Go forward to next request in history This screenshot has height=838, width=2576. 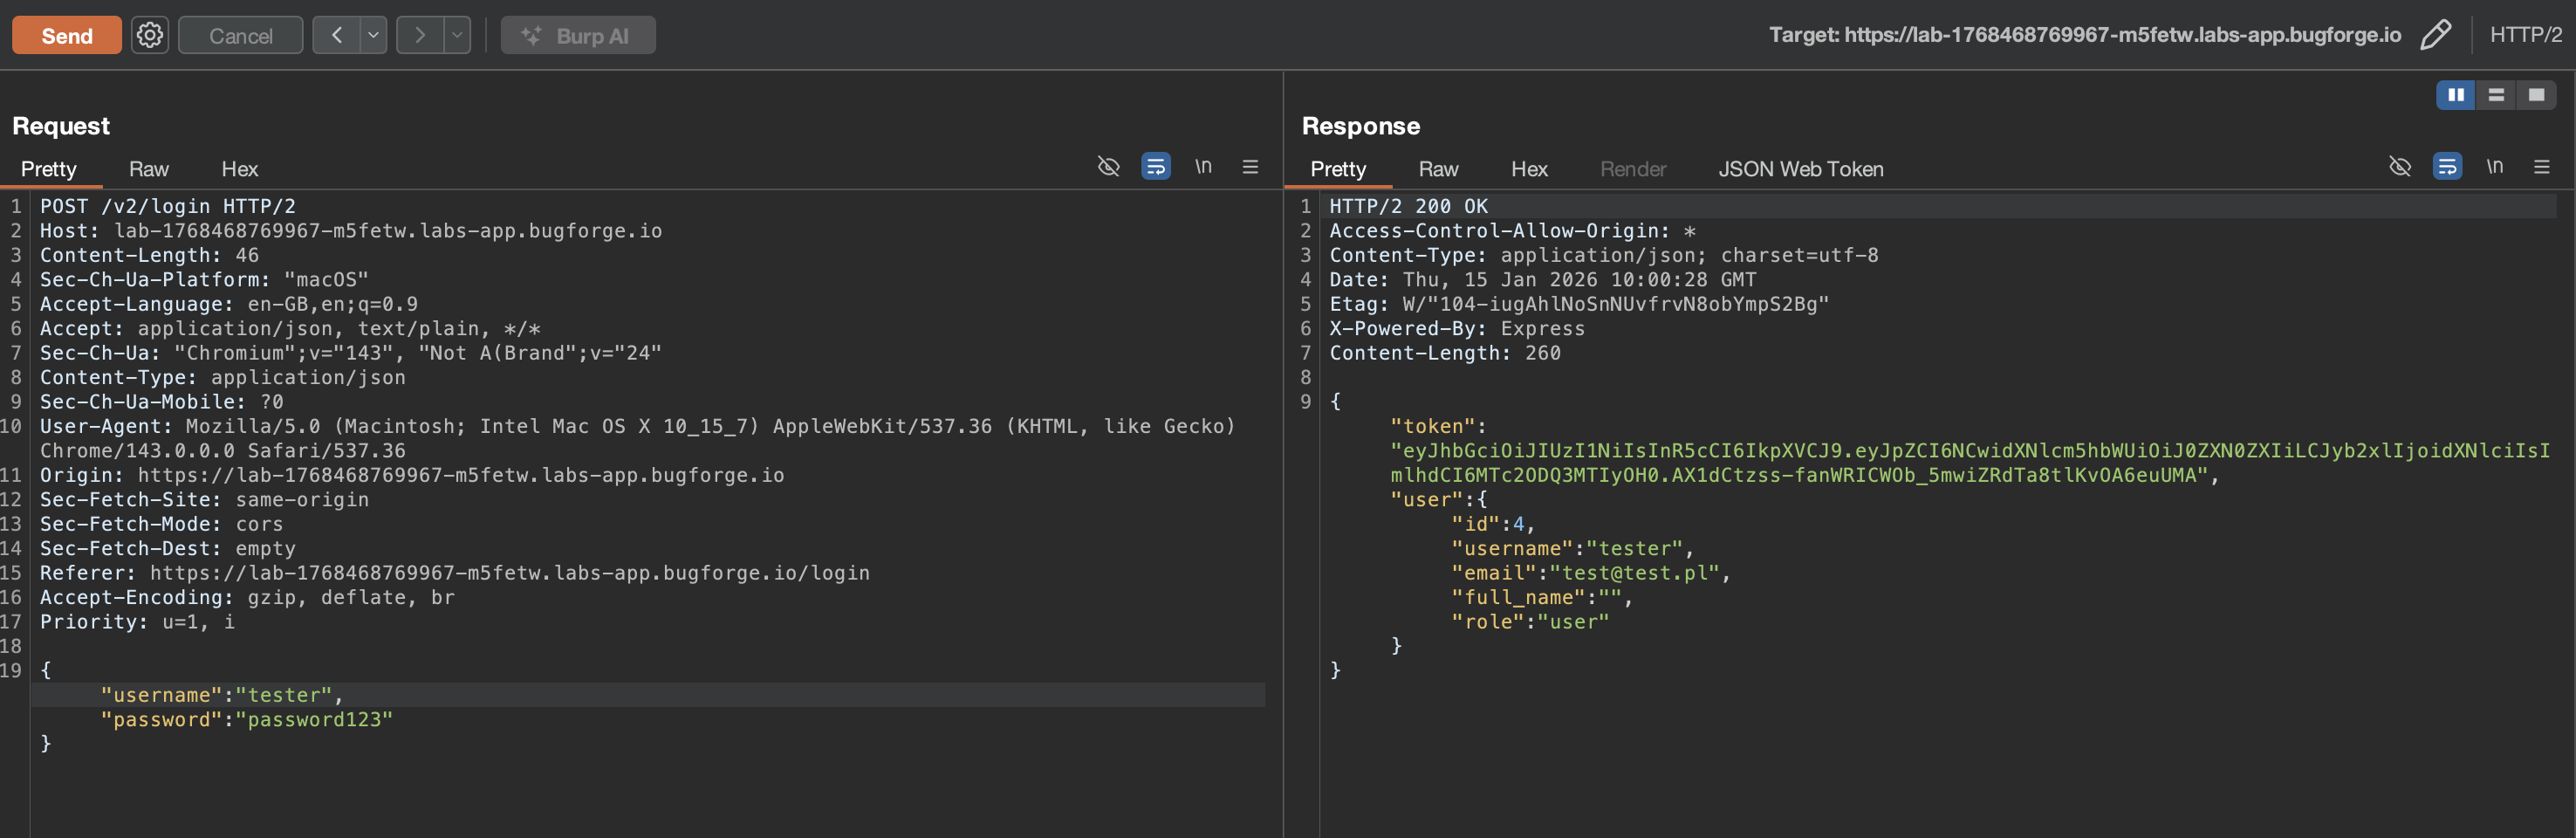[x=420, y=35]
